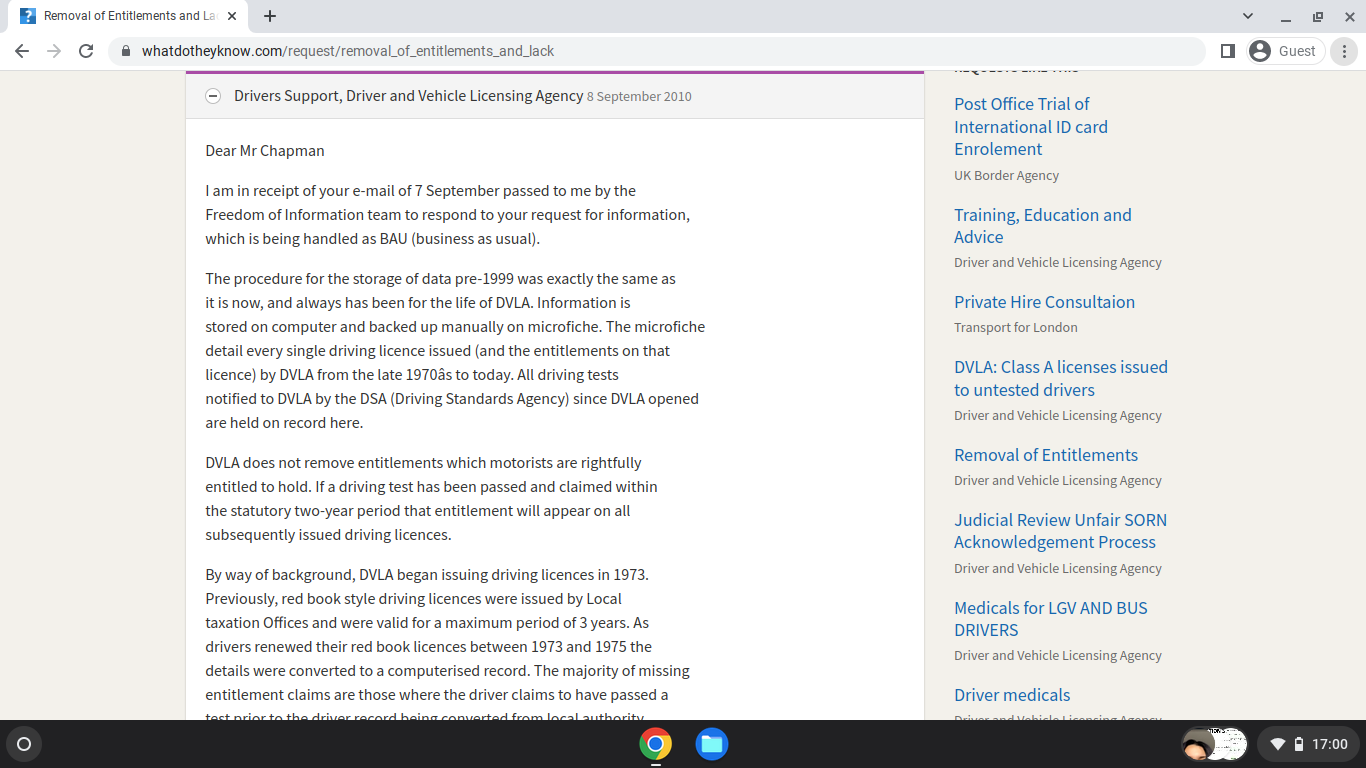The height and width of the screenshot is (768, 1366).
Task: Restore the browser window size
Action: 1317,16
